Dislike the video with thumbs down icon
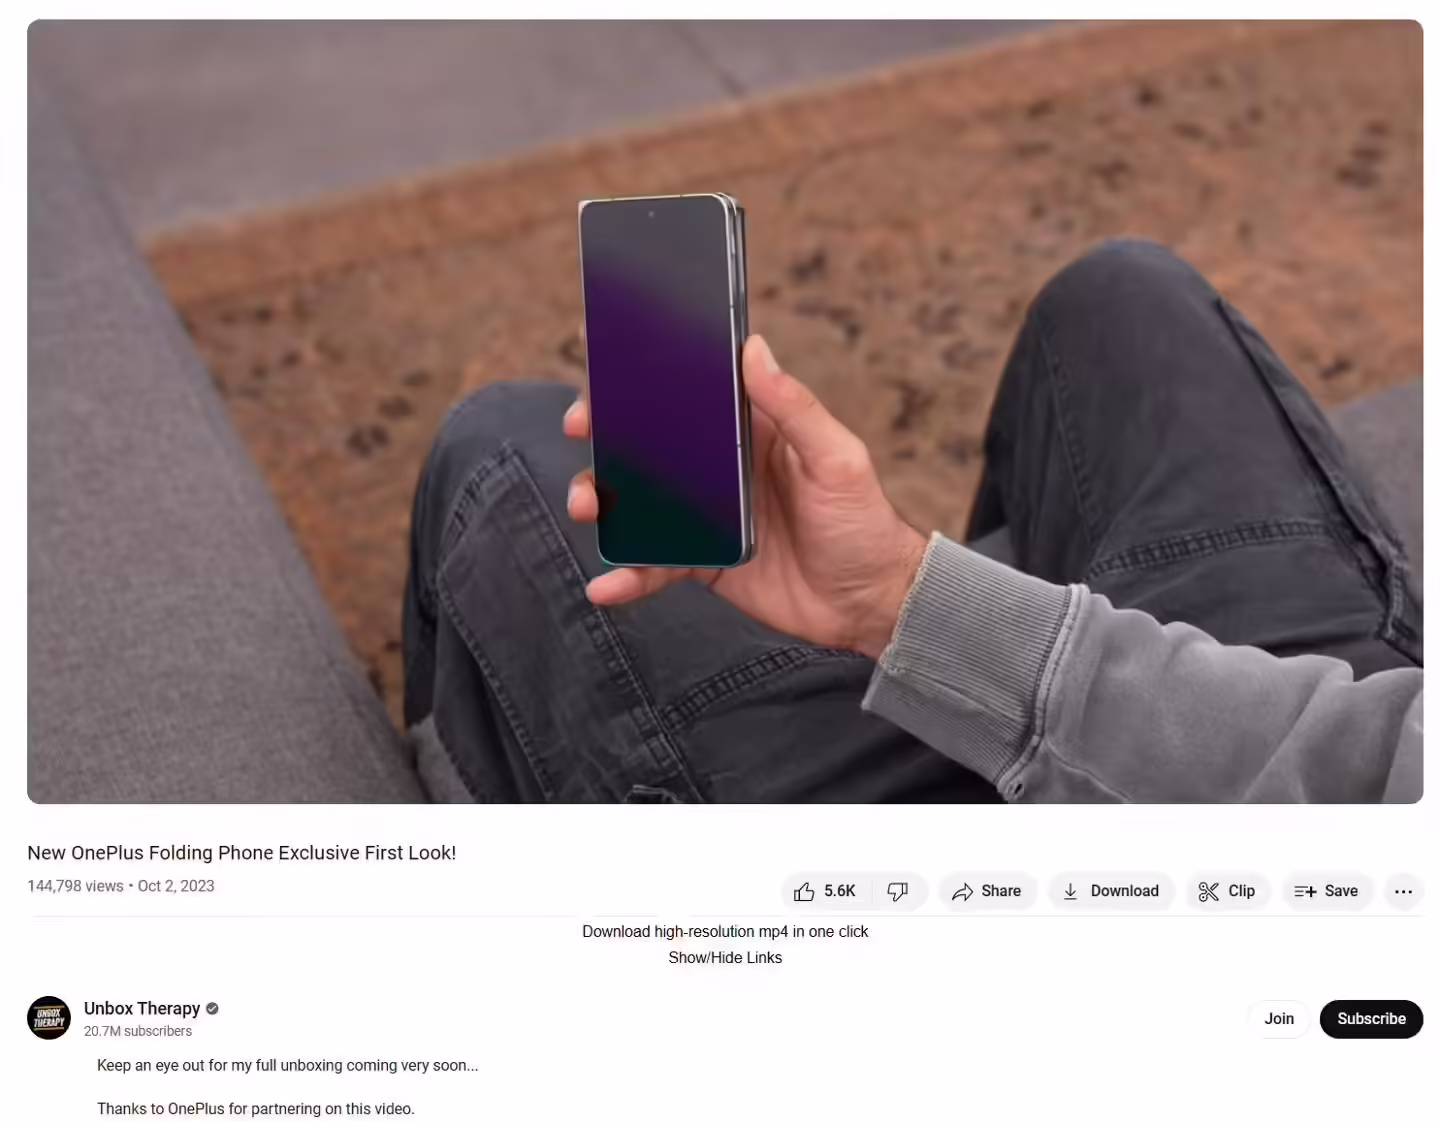 click(898, 891)
